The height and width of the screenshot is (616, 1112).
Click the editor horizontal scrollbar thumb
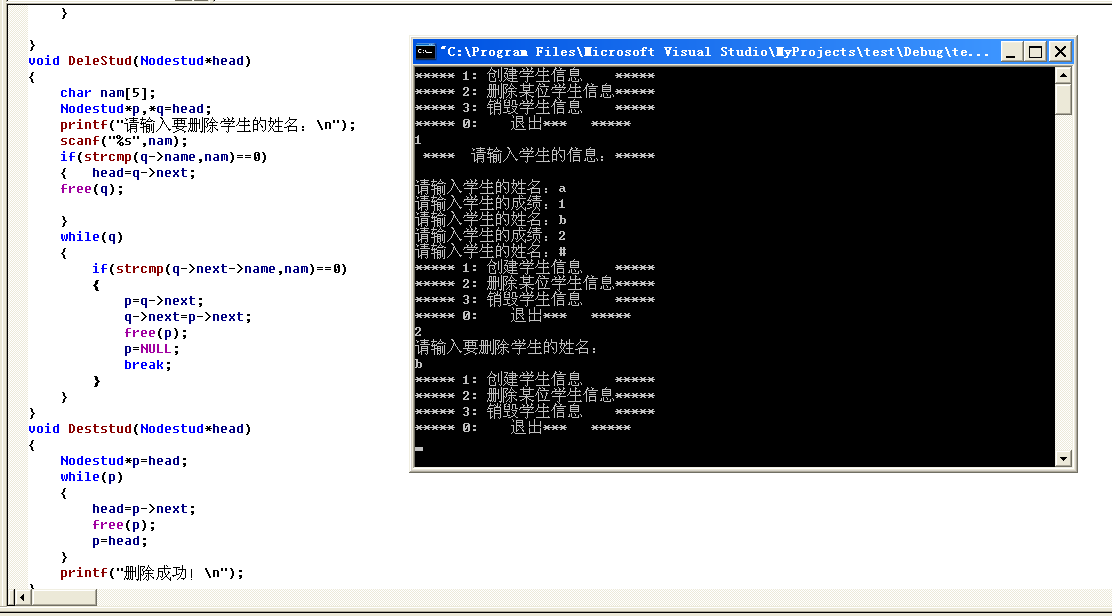click(64, 598)
